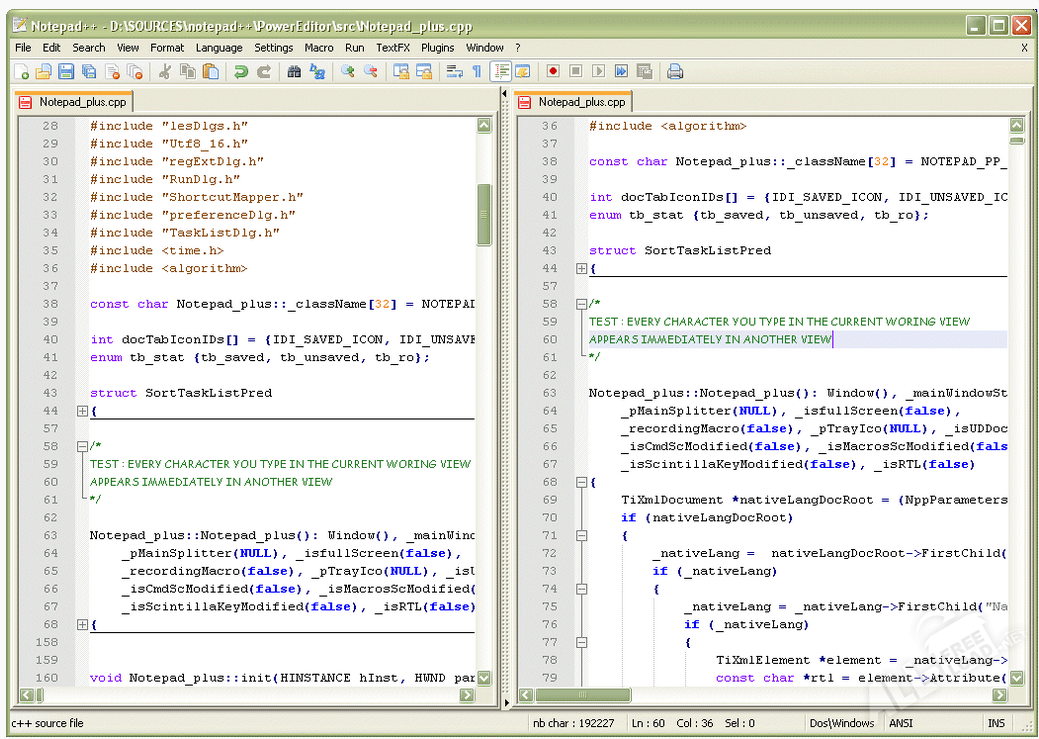Toggle the show all characters pilcrow button
Screen dimensions: 1039x739
coord(476,71)
